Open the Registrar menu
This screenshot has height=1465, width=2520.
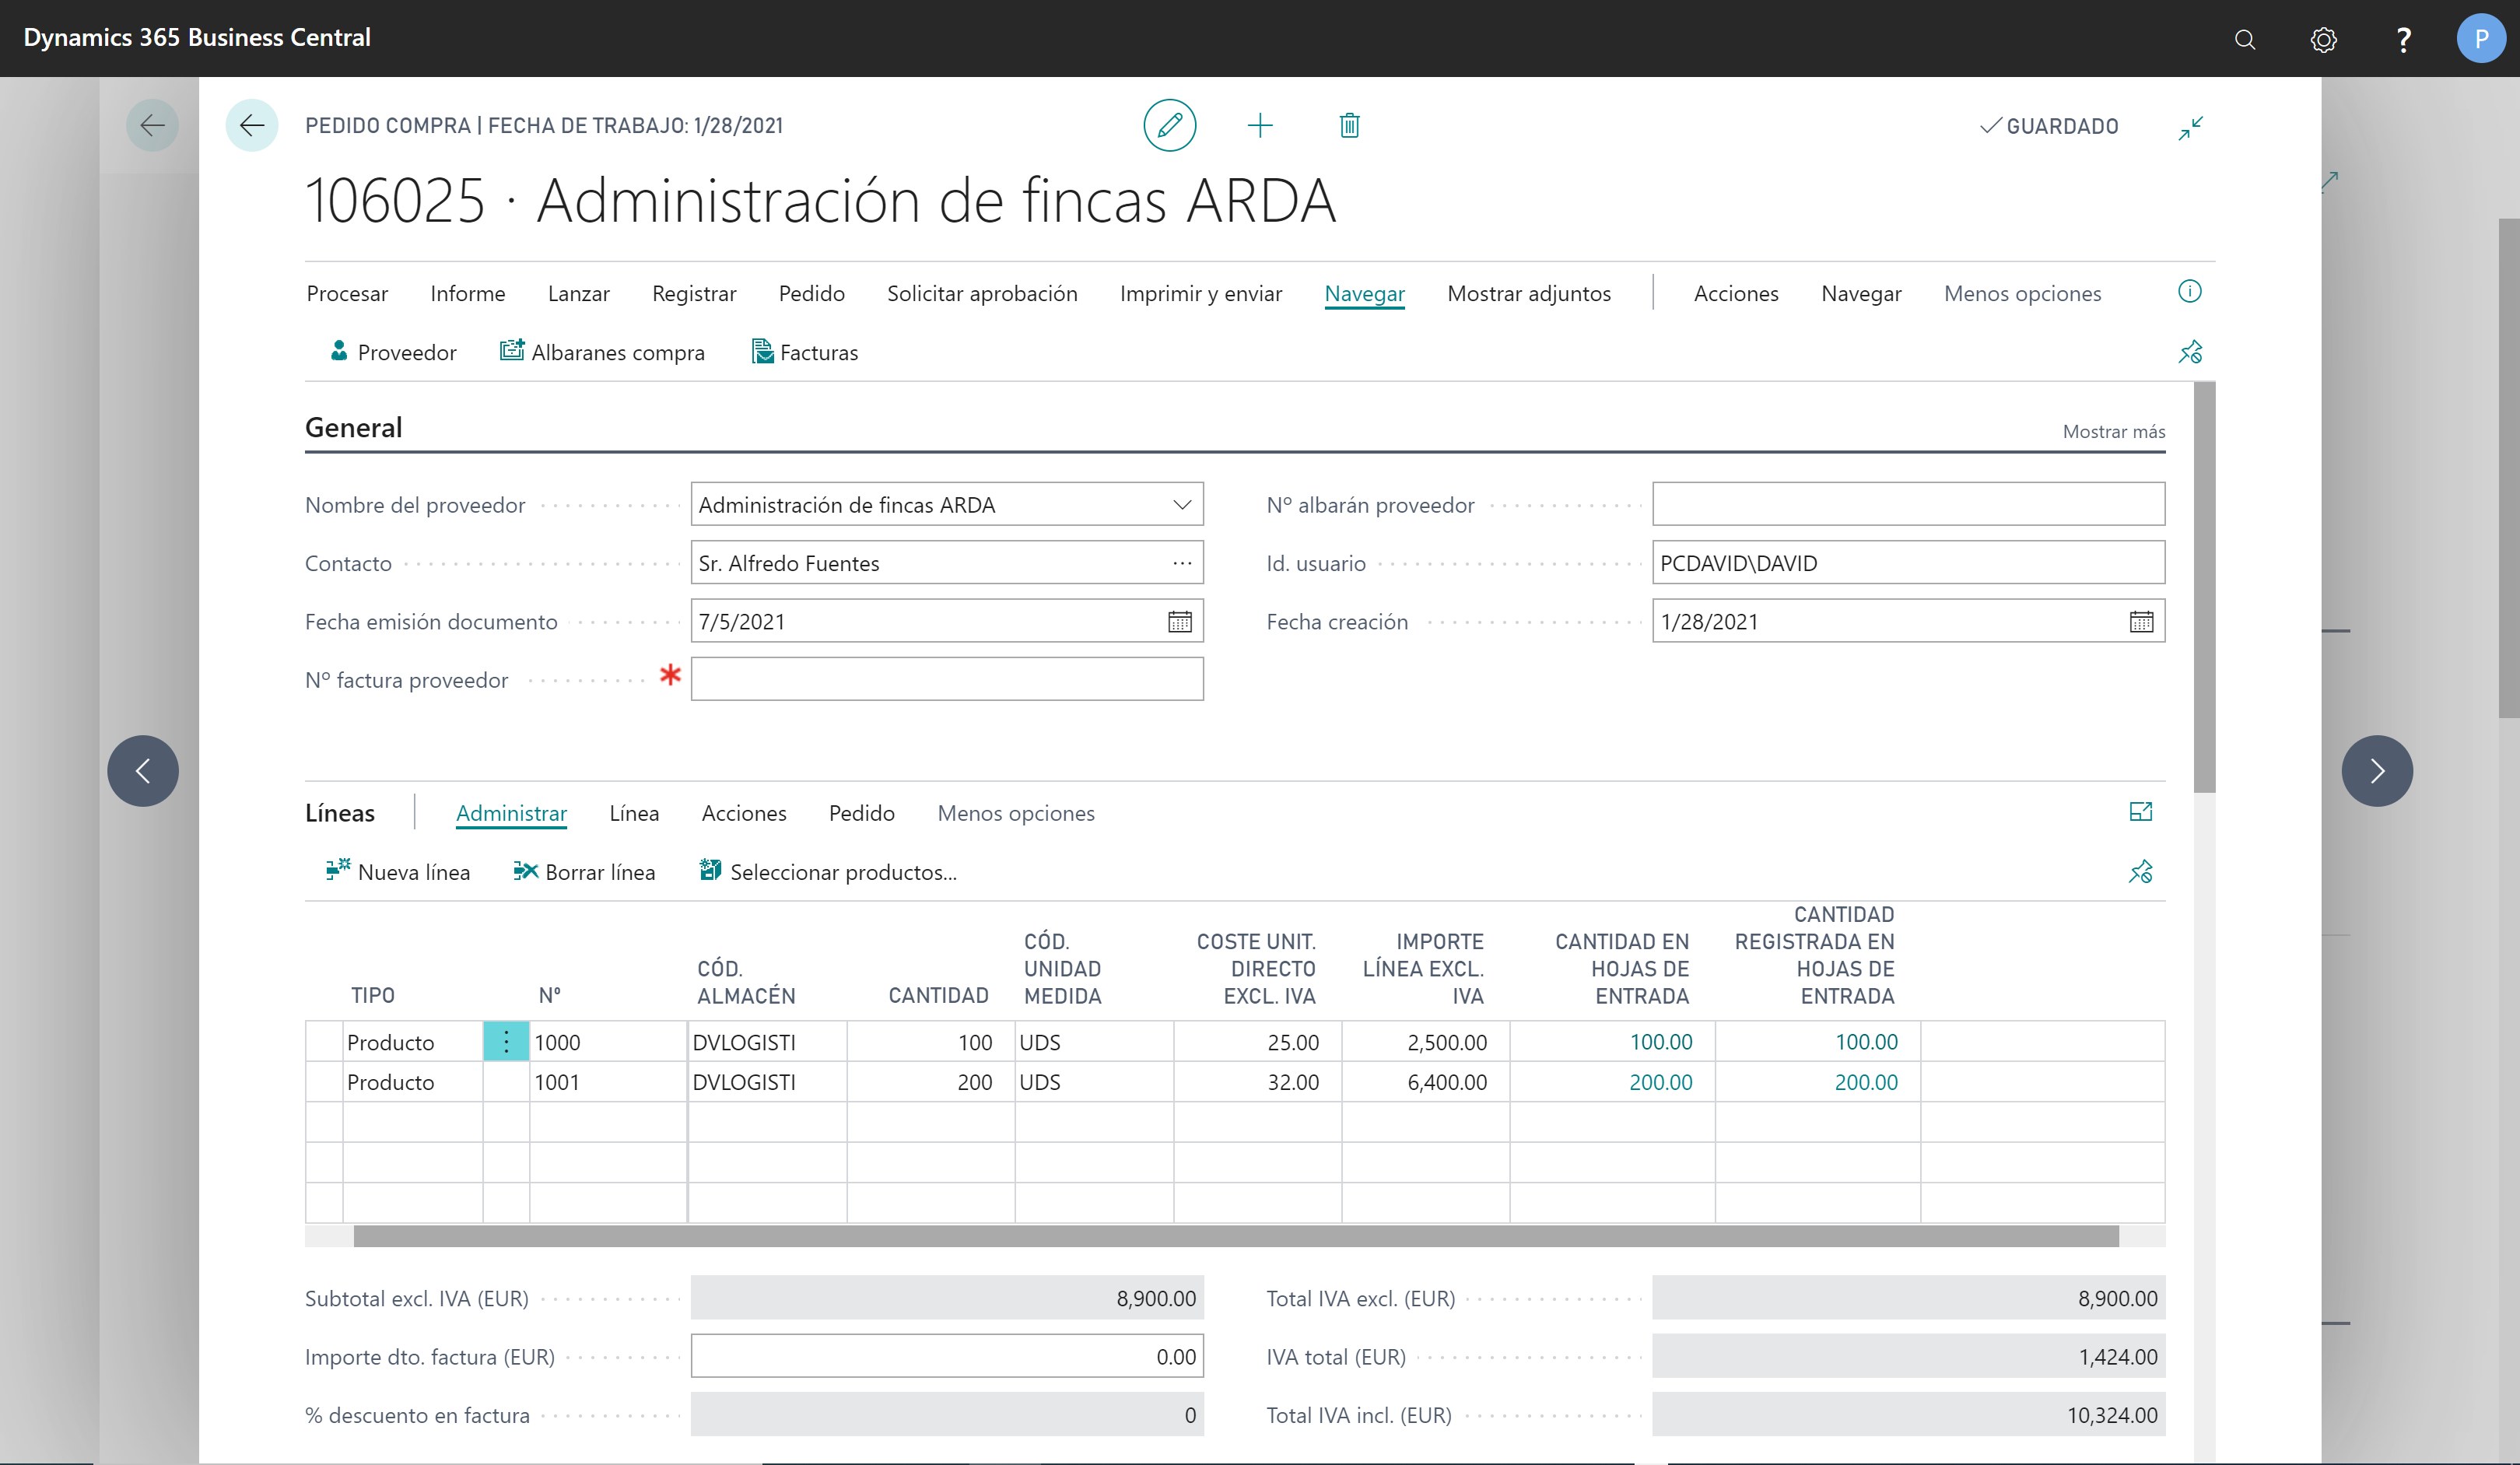coord(694,293)
